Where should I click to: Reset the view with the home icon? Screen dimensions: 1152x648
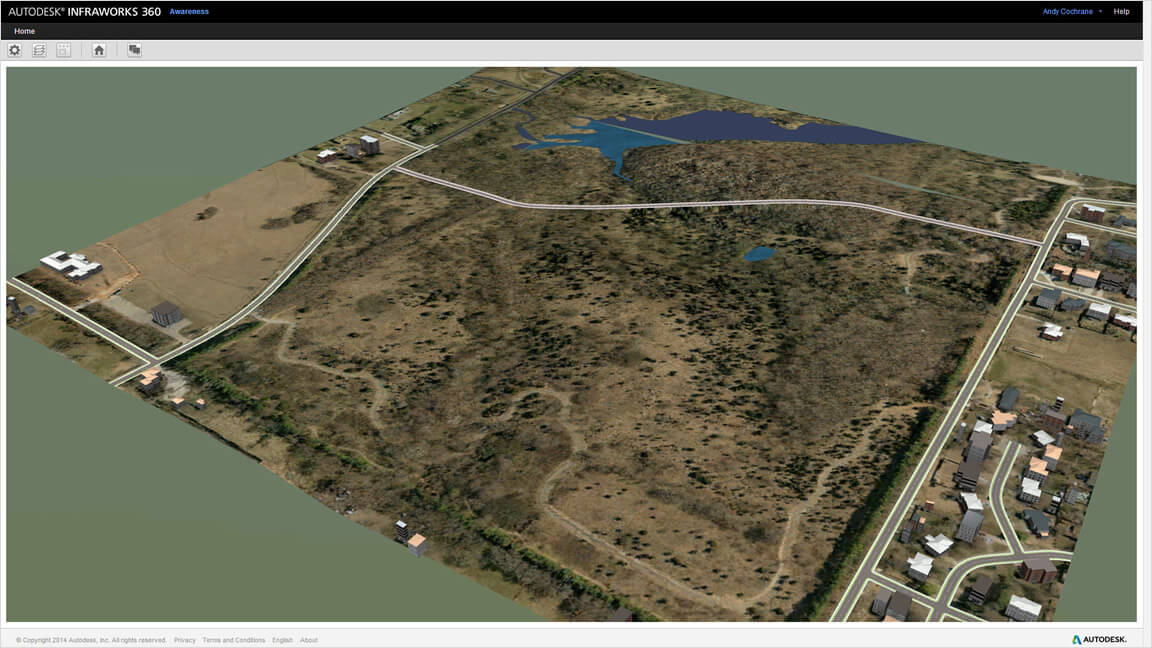tap(99, 50)
